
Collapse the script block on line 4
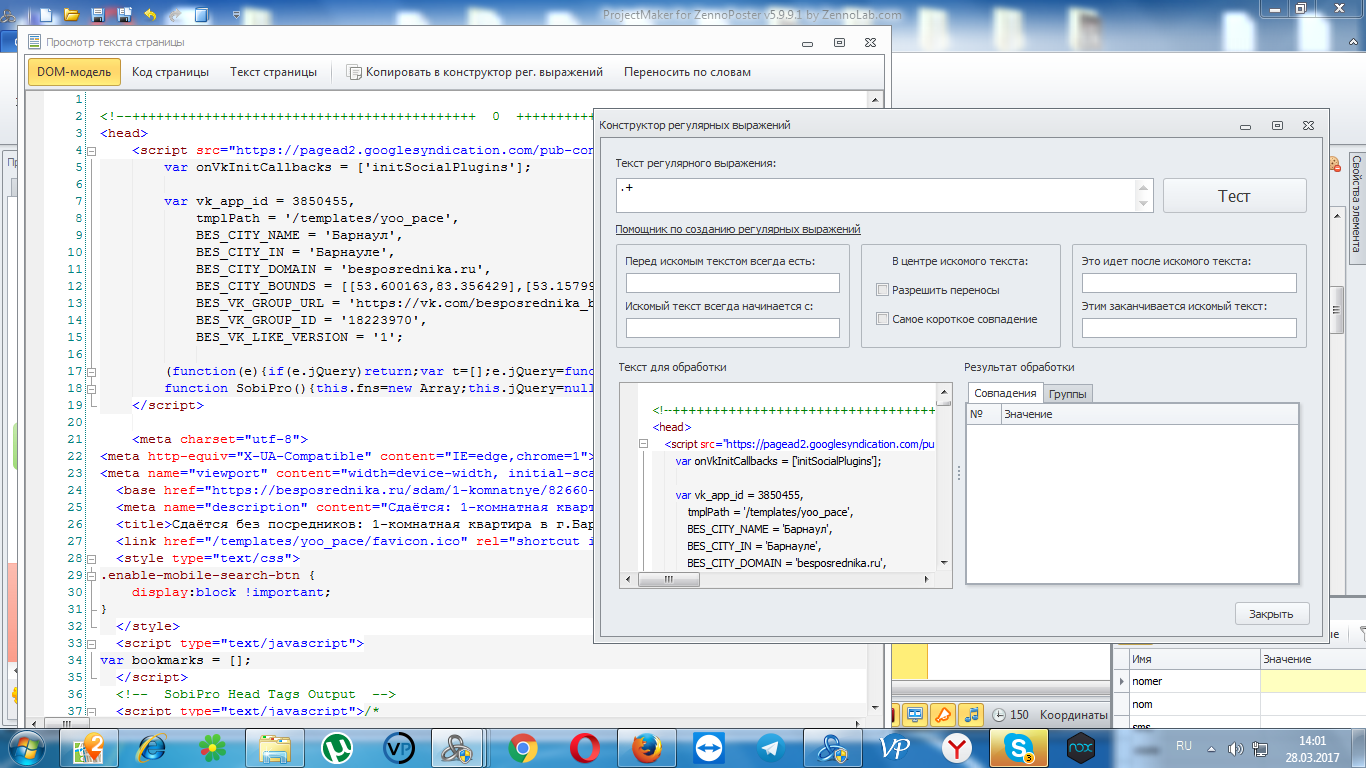(x=92, y=151)
